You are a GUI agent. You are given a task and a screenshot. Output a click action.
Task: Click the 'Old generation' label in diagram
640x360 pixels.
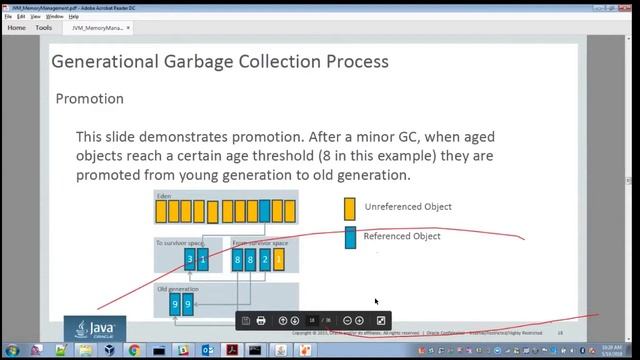pyautogui.click(x=178, y=289)
